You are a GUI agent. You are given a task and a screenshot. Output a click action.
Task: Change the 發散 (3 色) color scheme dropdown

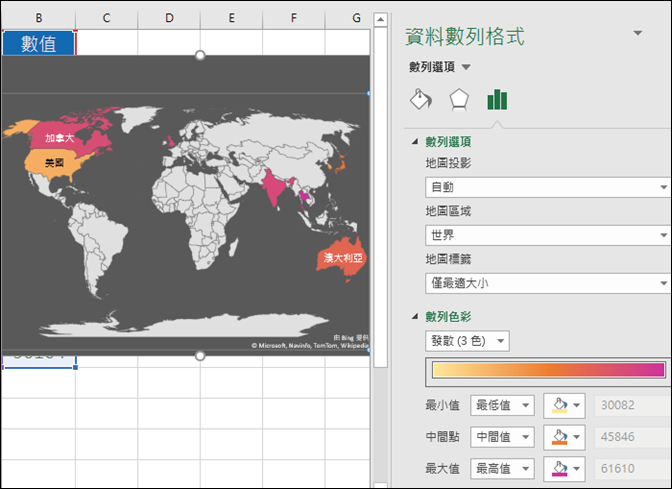pos(467,341)
